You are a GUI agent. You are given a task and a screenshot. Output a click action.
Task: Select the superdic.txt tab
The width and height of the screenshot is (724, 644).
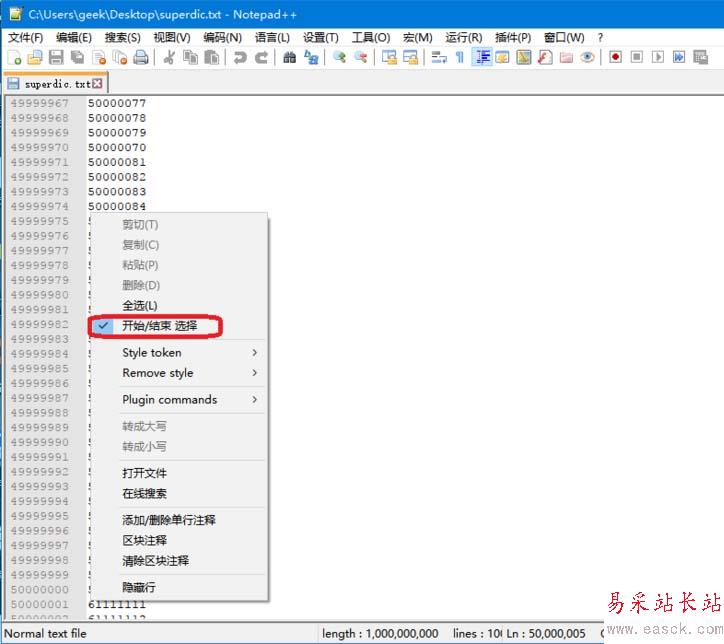click(x=55, y=84)
